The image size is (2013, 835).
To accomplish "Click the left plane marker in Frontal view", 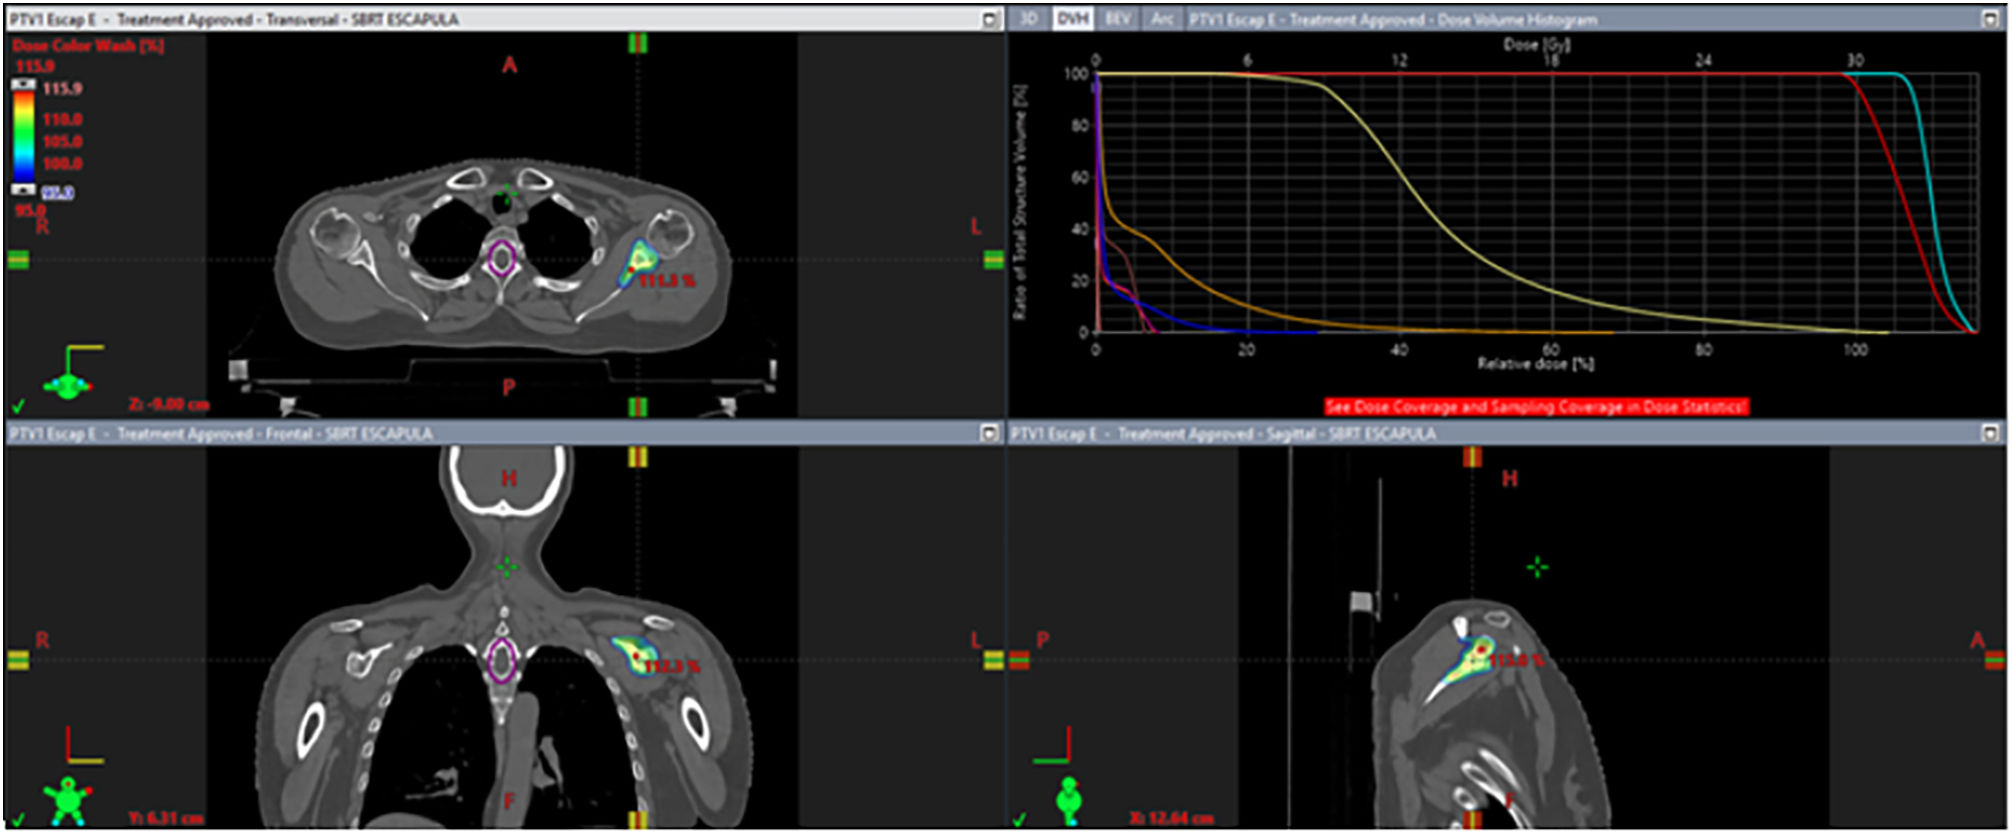I will pyautogui.click(x=18, y=660).
